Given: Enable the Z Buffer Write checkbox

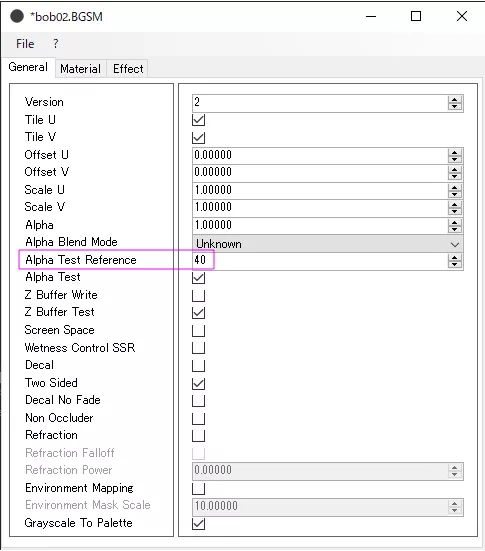Looking at the screenshot, I should tap(199, 296).
